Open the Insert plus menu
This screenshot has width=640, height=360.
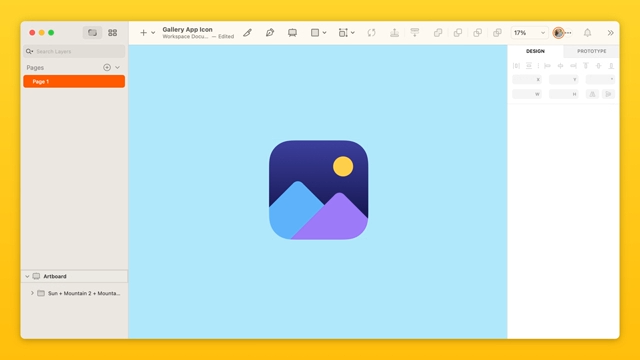(x=143, y=33)
